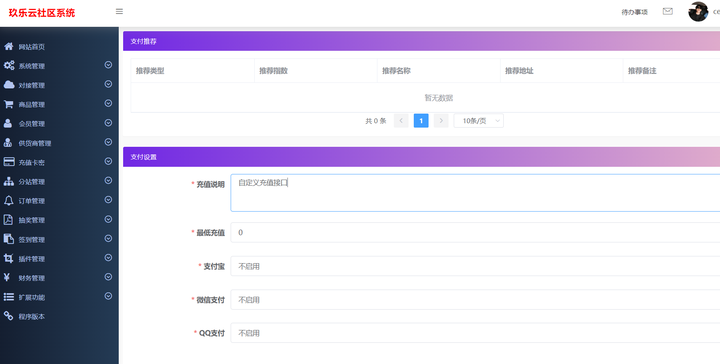Expand the 财务管理 chevron
The height and width of the screenshot is (364, 720).
pos(108,277)
